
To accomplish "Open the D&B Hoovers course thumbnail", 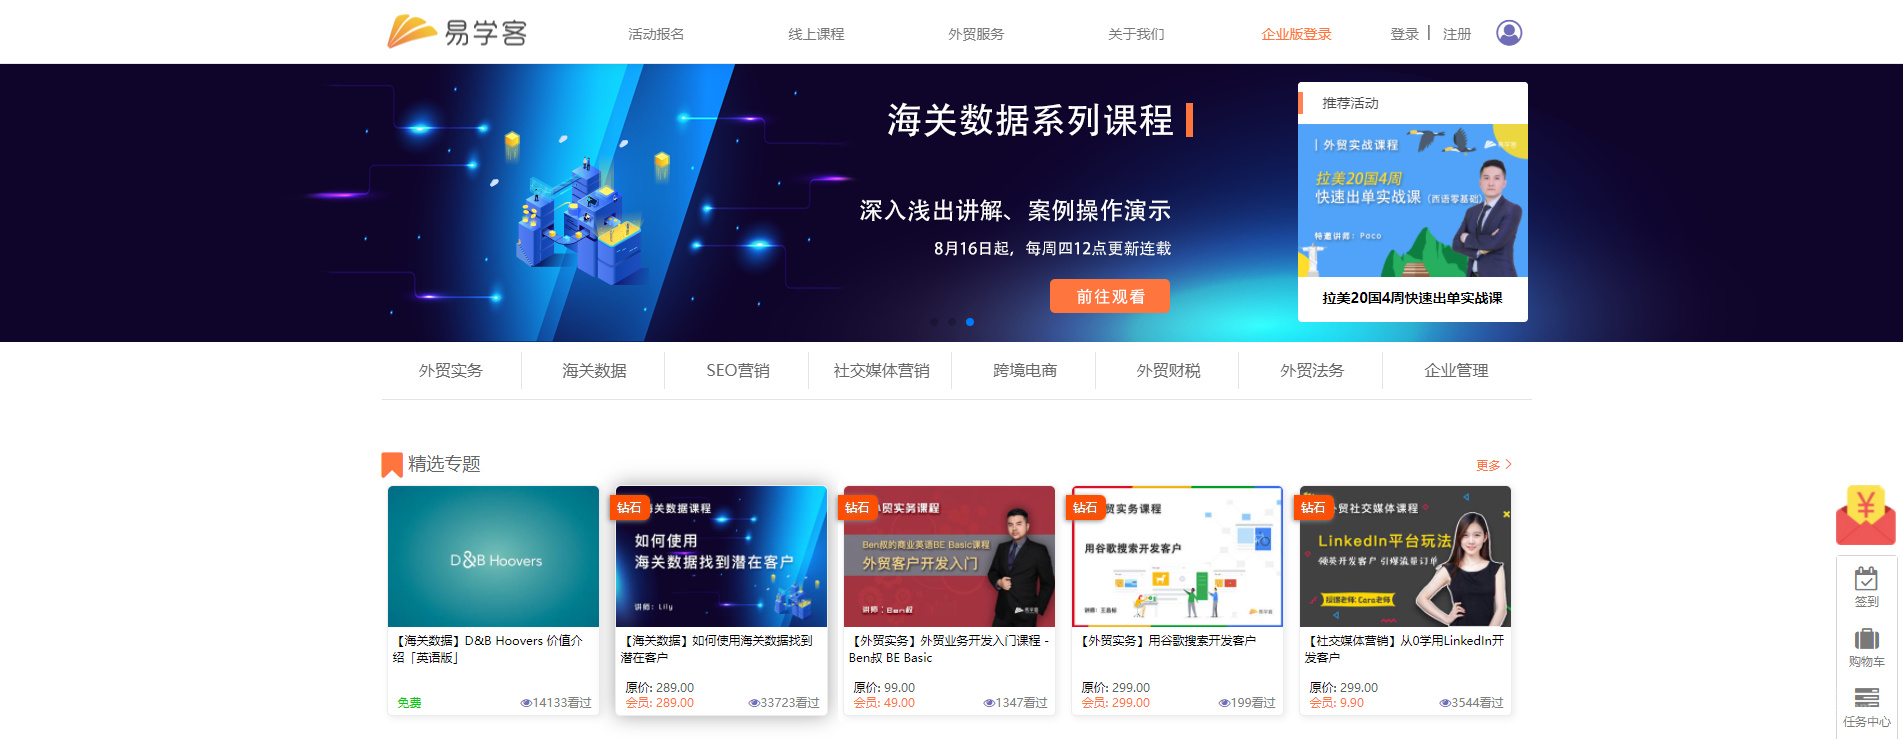I will click(x=493, y=556).
